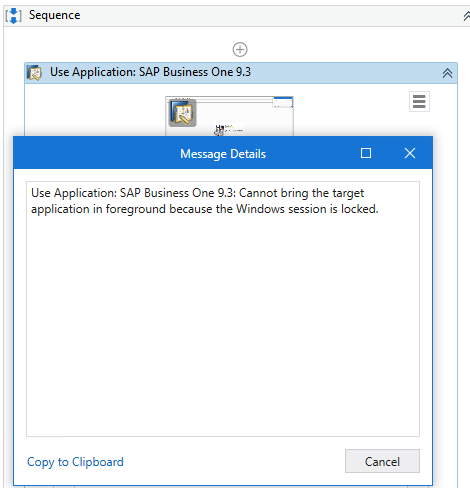Maximize the Message Details dialog

[366, 153]
